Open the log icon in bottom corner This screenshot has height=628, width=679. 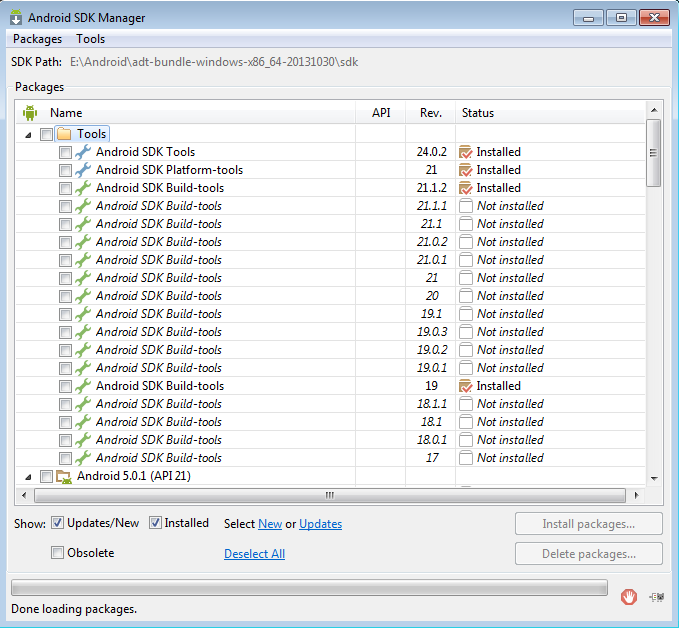pos(656,597)
